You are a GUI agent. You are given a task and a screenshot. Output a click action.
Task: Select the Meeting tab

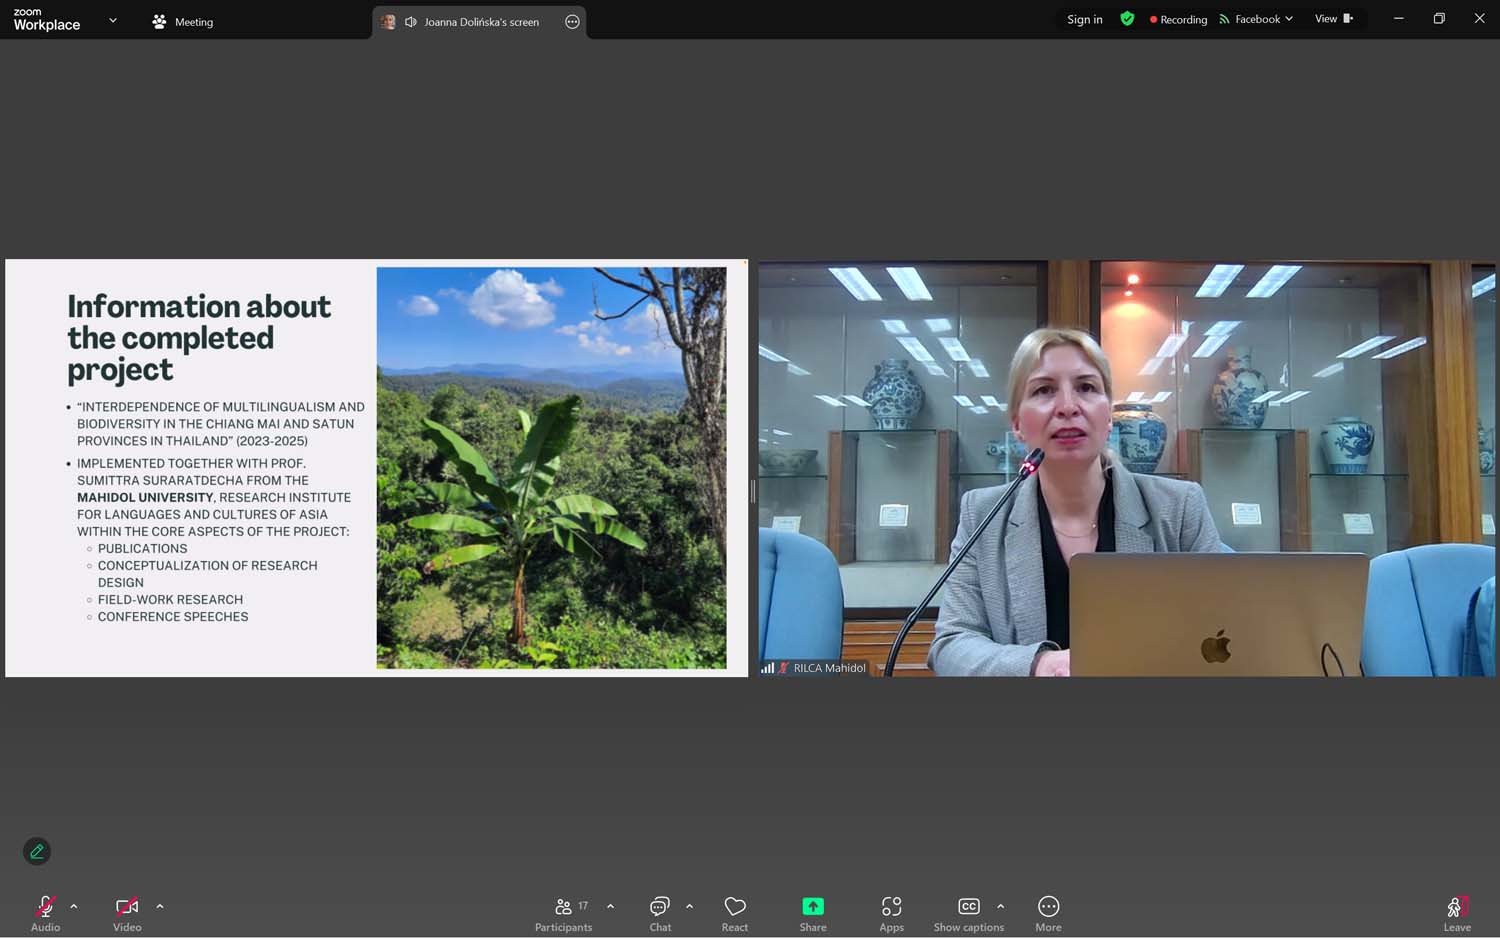click(182, 21)
